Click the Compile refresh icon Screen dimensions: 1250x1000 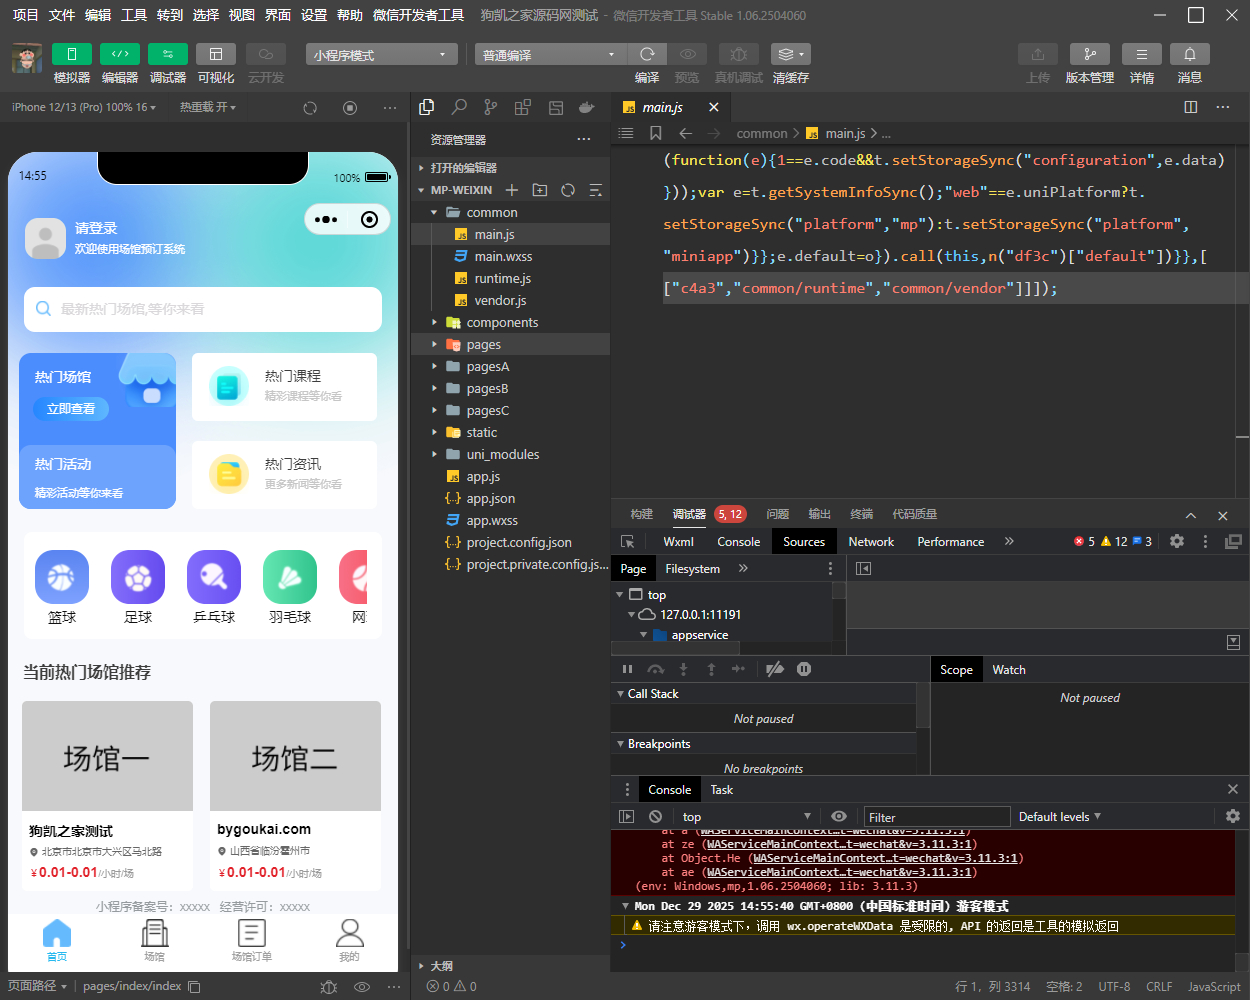pyautogui.click(x=647, y=54)
